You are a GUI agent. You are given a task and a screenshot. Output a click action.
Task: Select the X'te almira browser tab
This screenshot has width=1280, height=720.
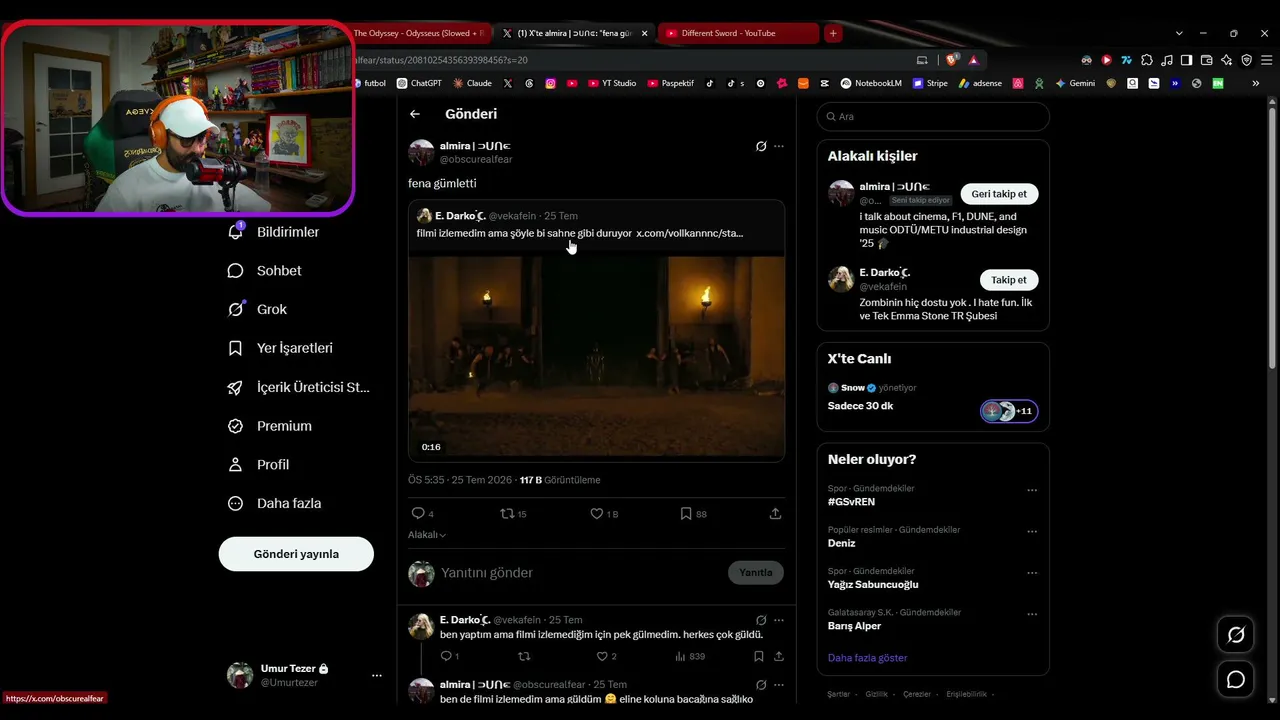pos(576,33)
